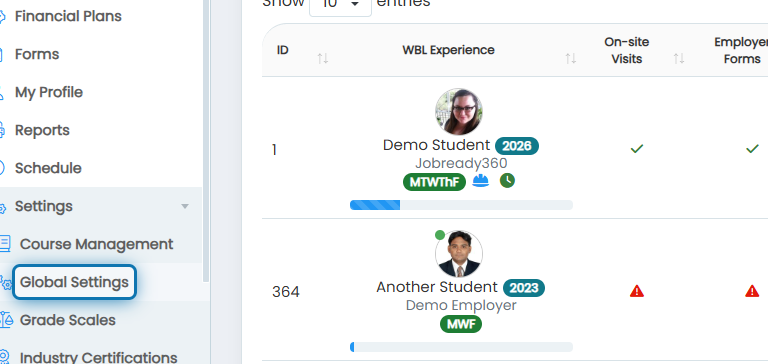
Task: Sort by WBL Experience column arrows
Action: point(571,59)
